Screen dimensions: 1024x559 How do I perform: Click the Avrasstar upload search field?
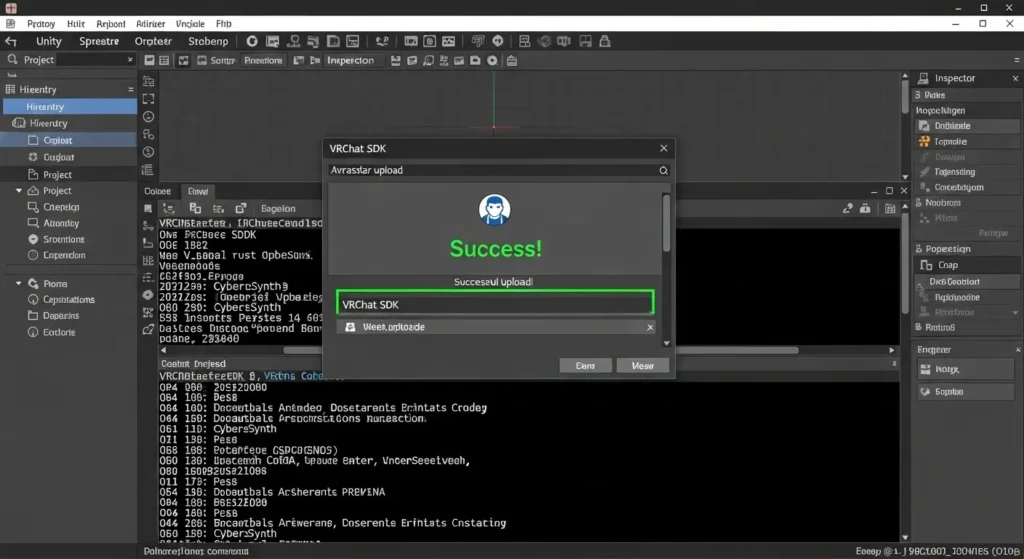point(494,170)
